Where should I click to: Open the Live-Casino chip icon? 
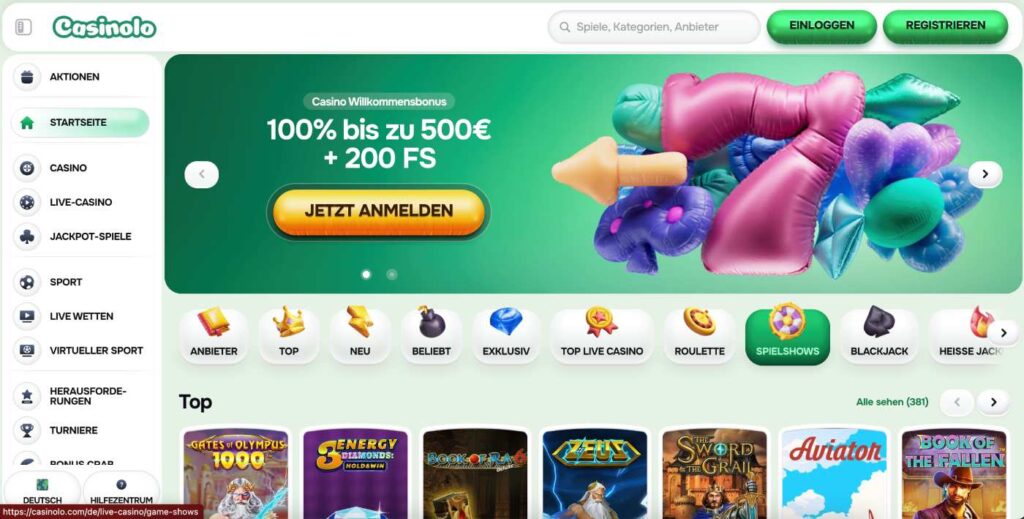coord(27,202)
